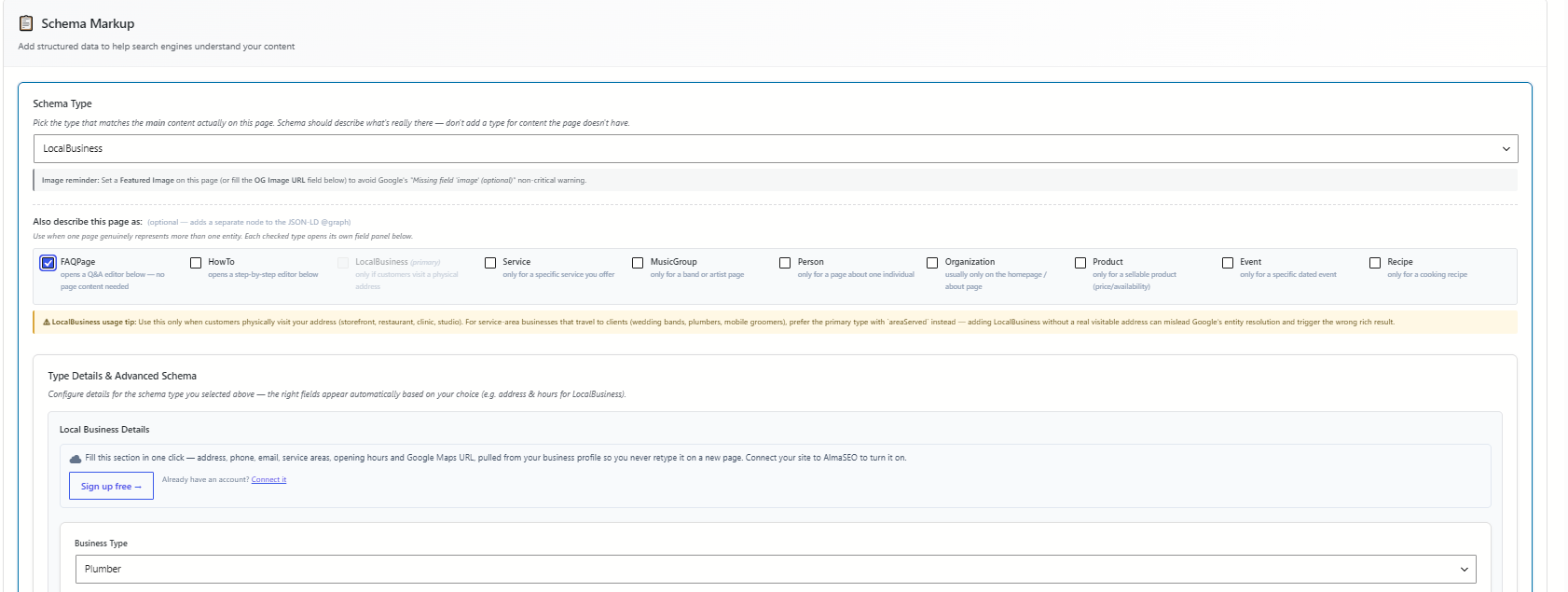Click the Sign up free button
This screenshot has height=592, width=1568.
tap(111, 486)
